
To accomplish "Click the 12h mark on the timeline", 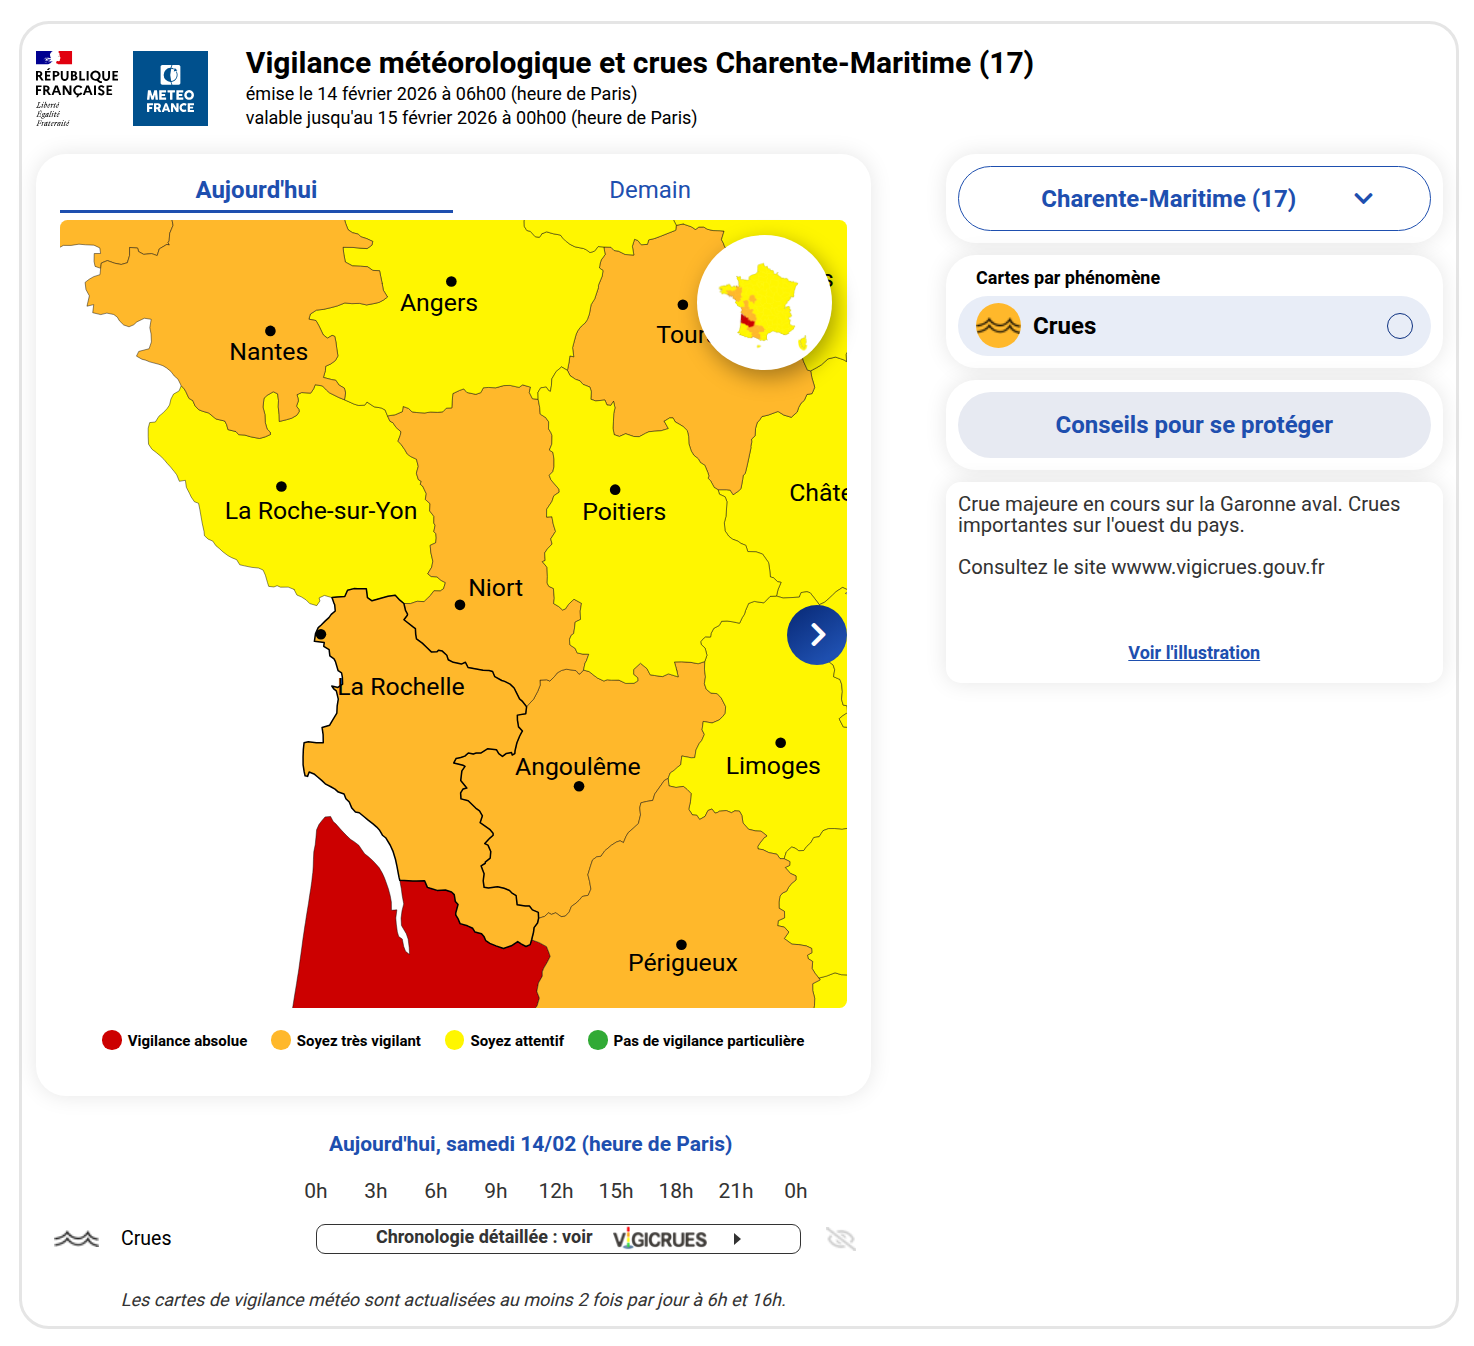I will point(556,1191).
